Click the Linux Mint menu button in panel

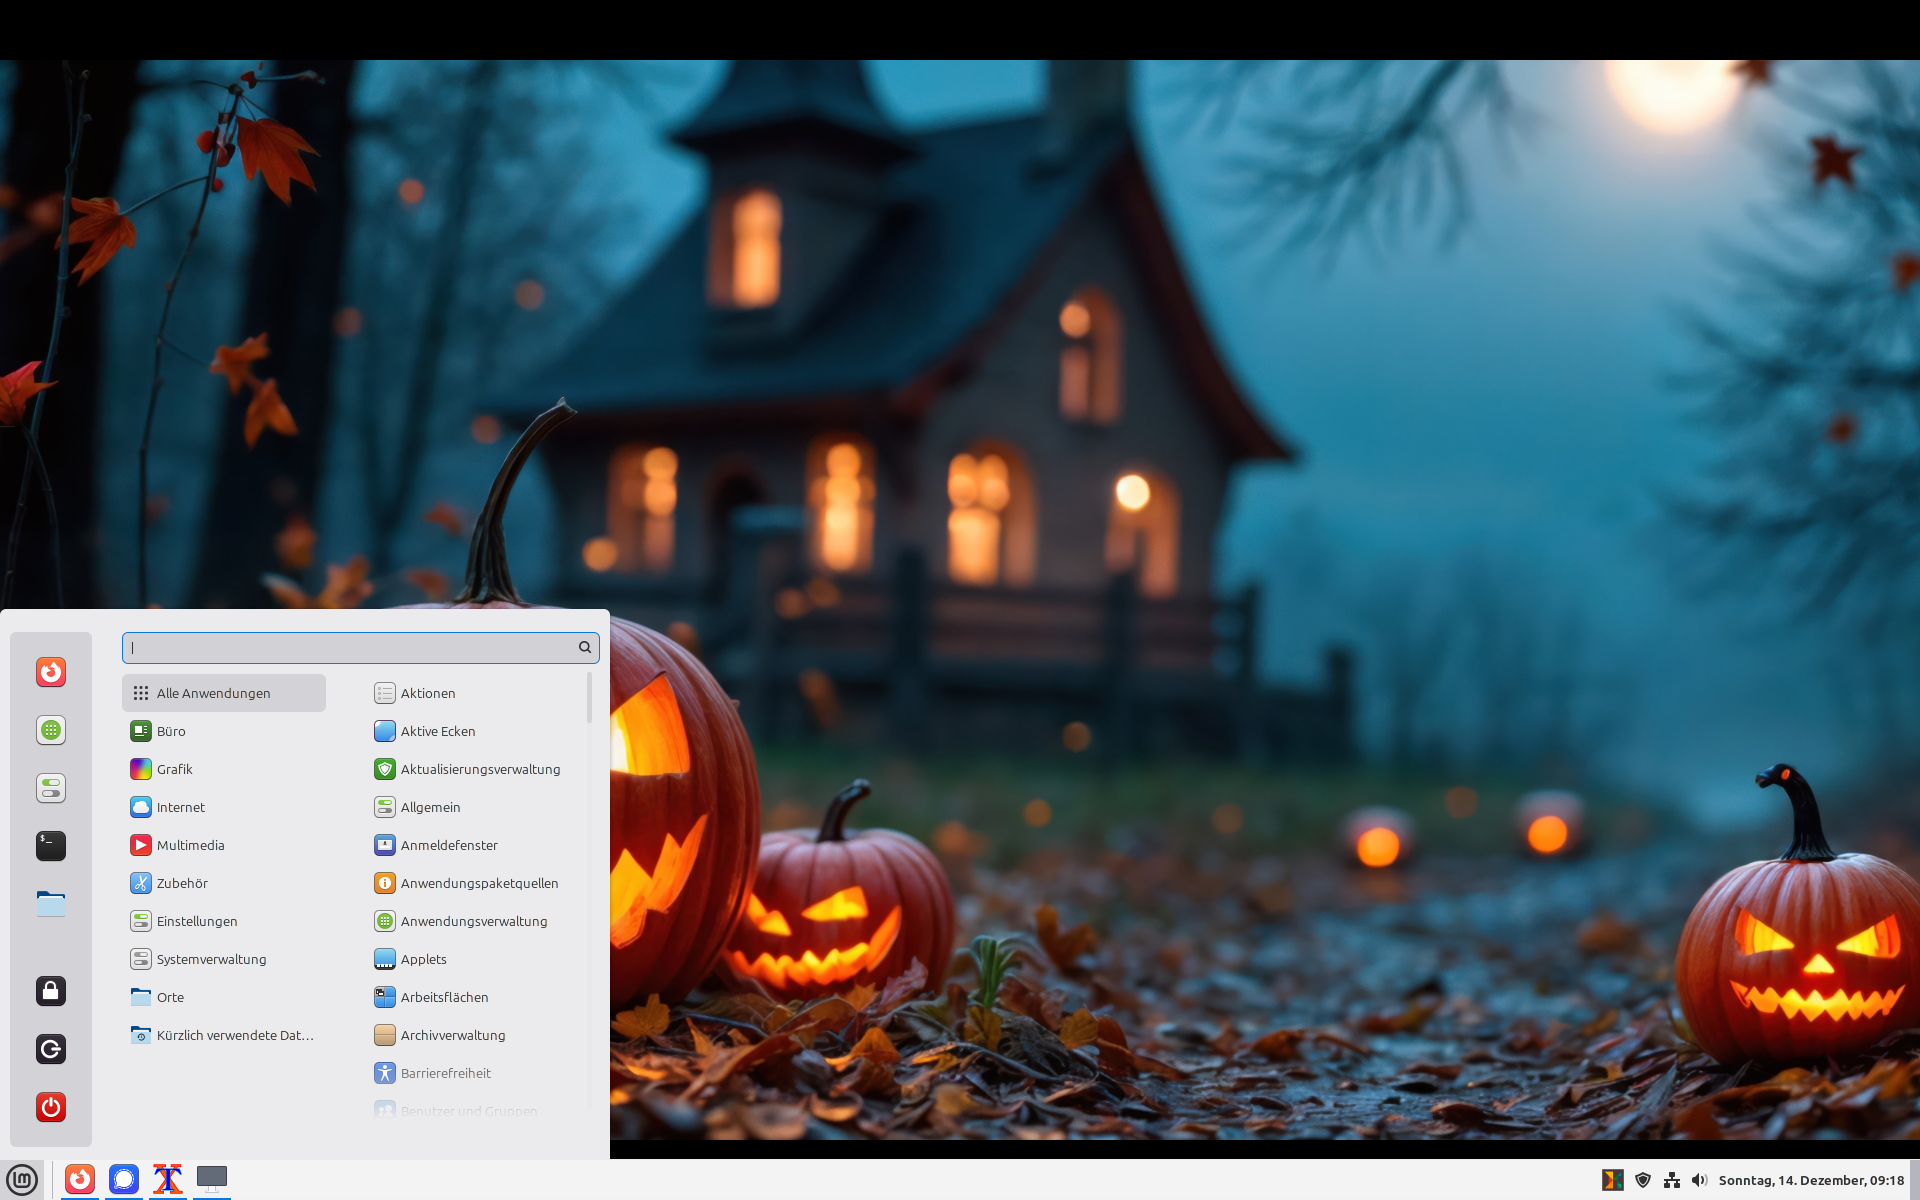coord(22,1180)
